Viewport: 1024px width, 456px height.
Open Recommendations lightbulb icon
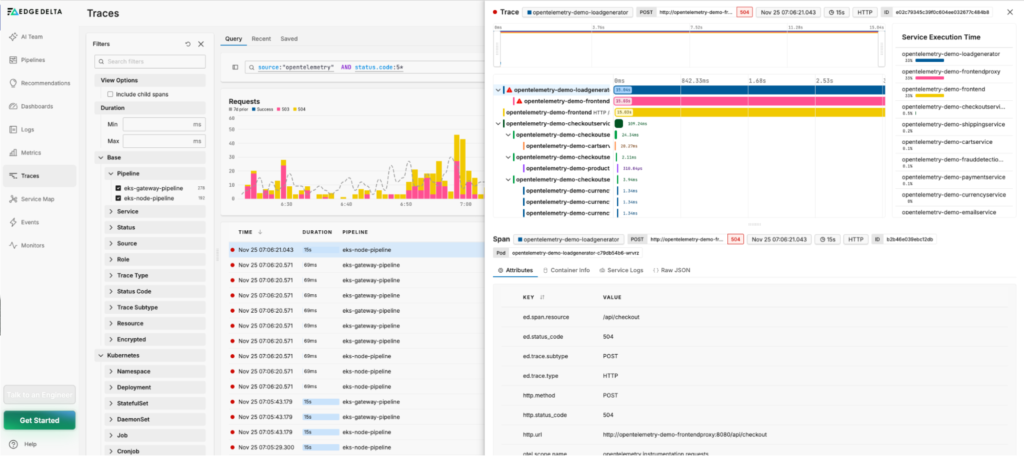(x=13, y=83)
